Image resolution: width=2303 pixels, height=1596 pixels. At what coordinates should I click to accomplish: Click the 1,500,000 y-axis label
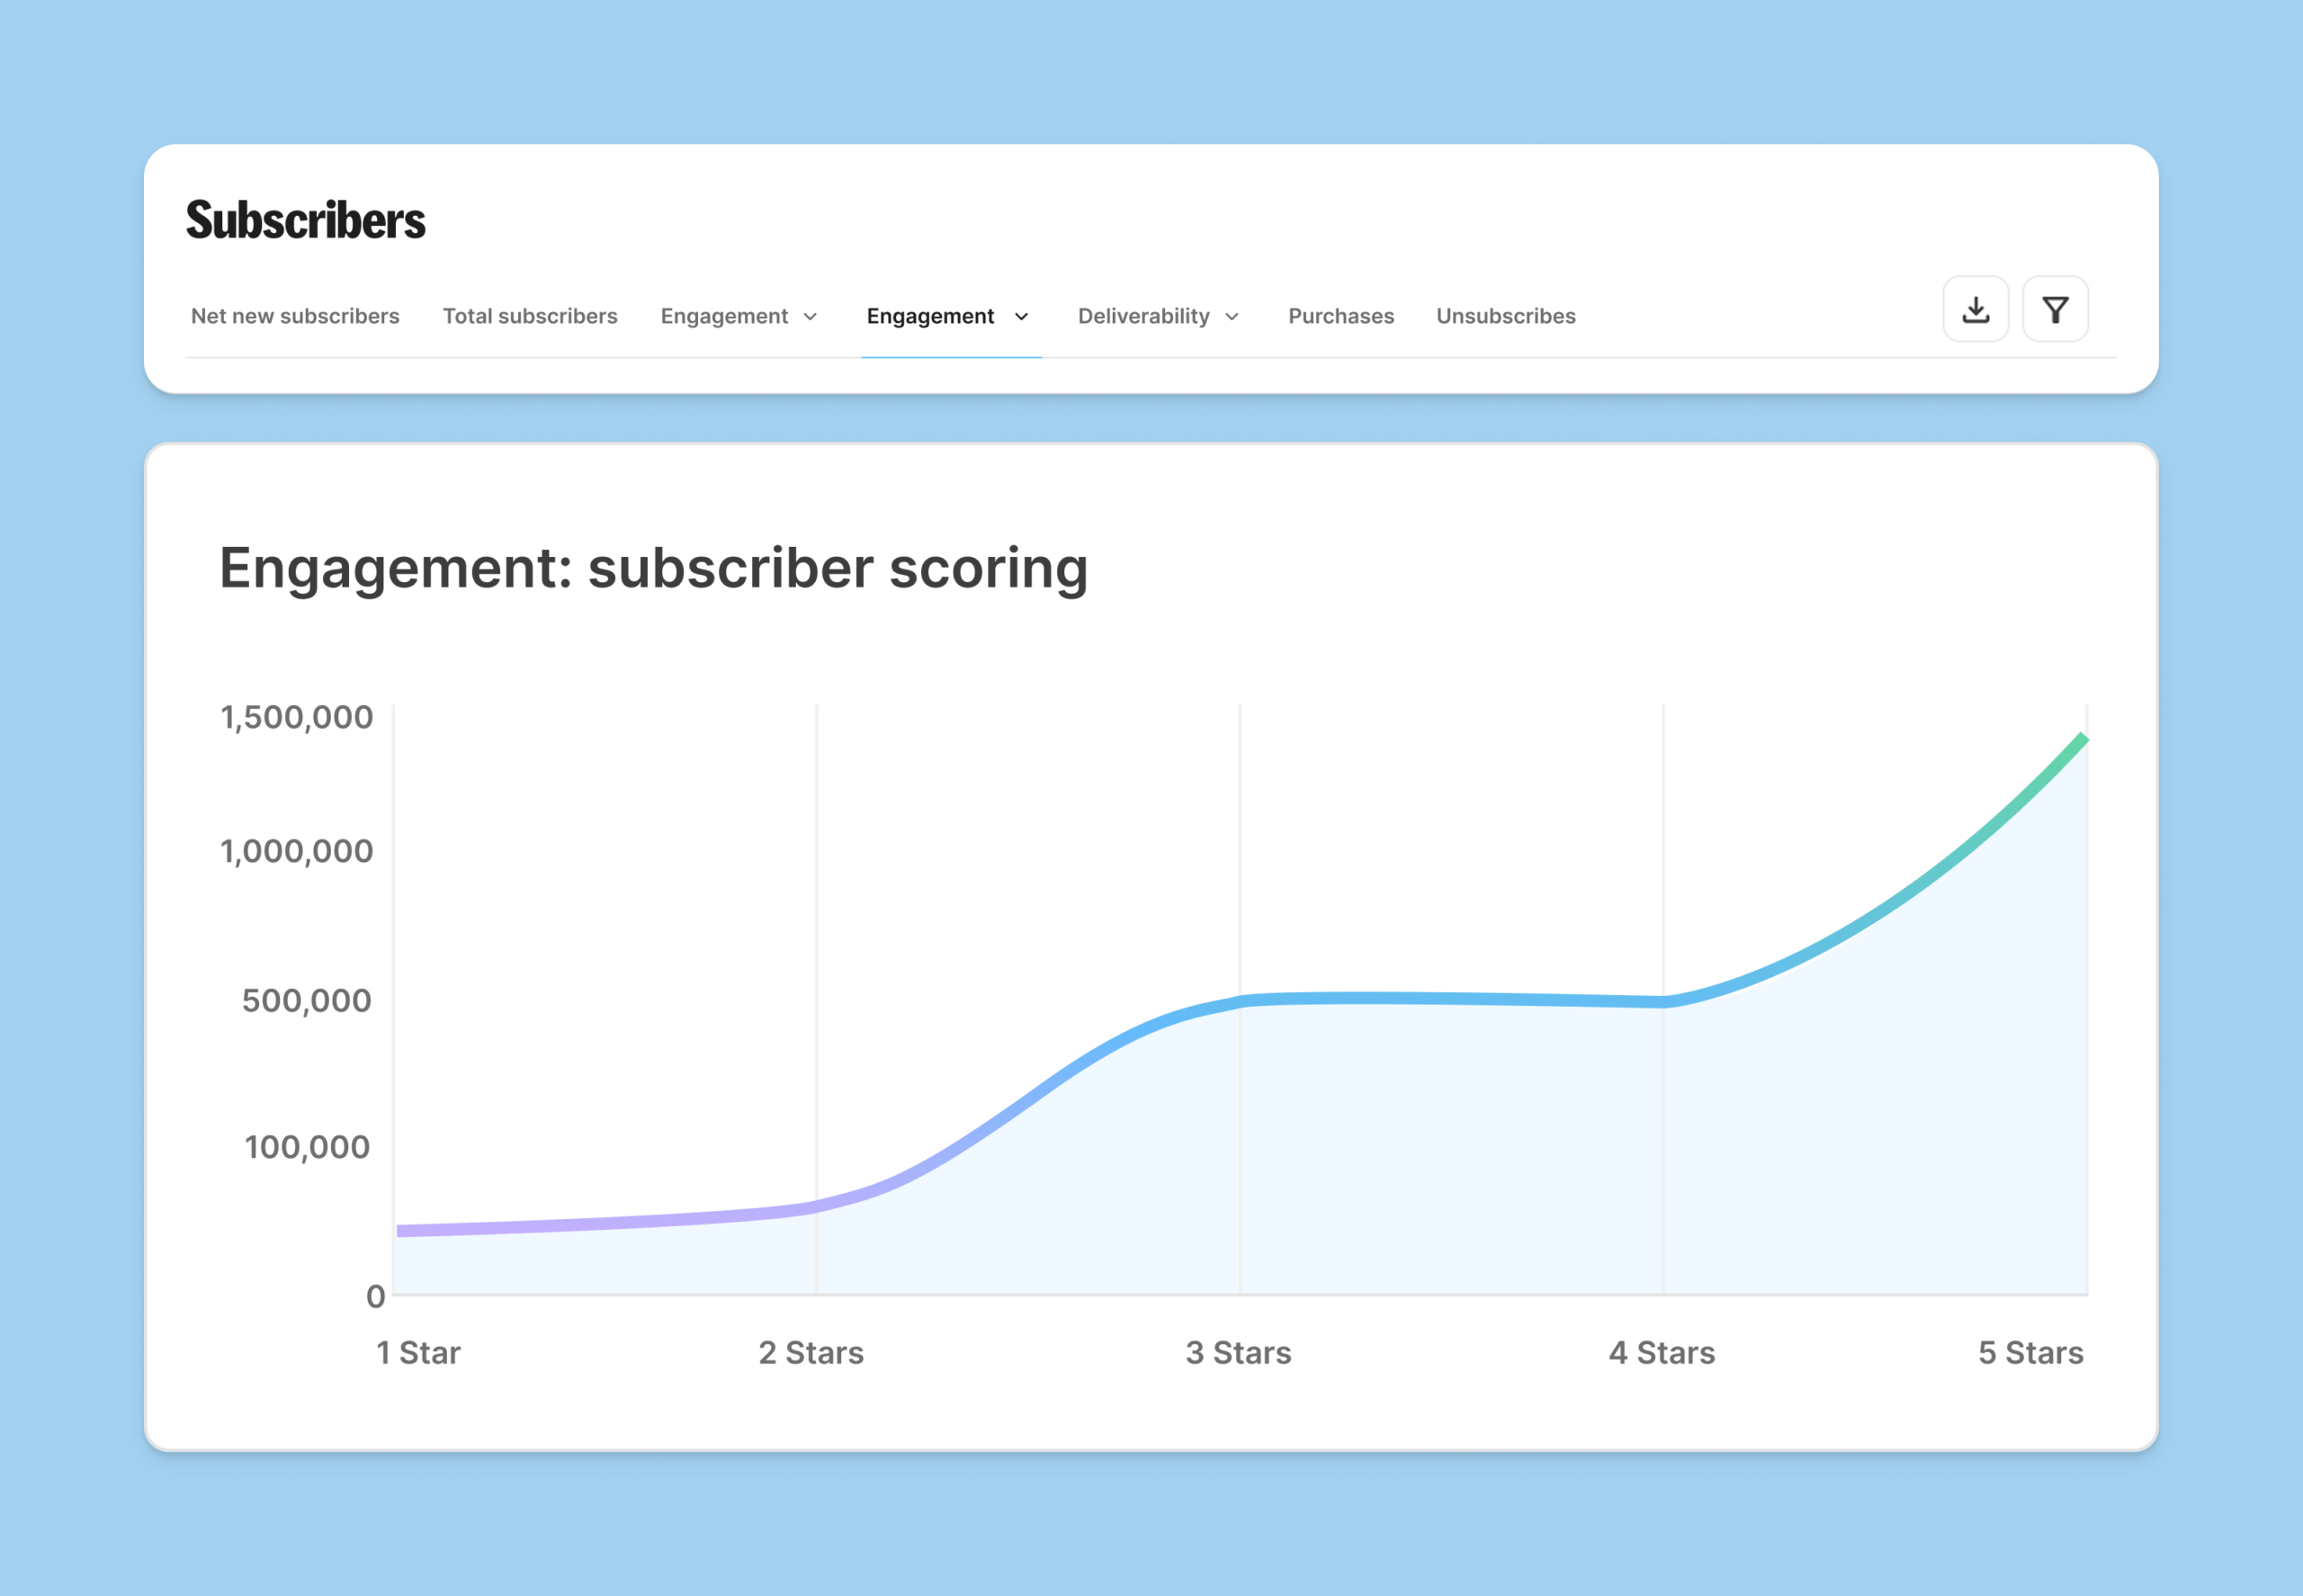[x=296, y=716]
